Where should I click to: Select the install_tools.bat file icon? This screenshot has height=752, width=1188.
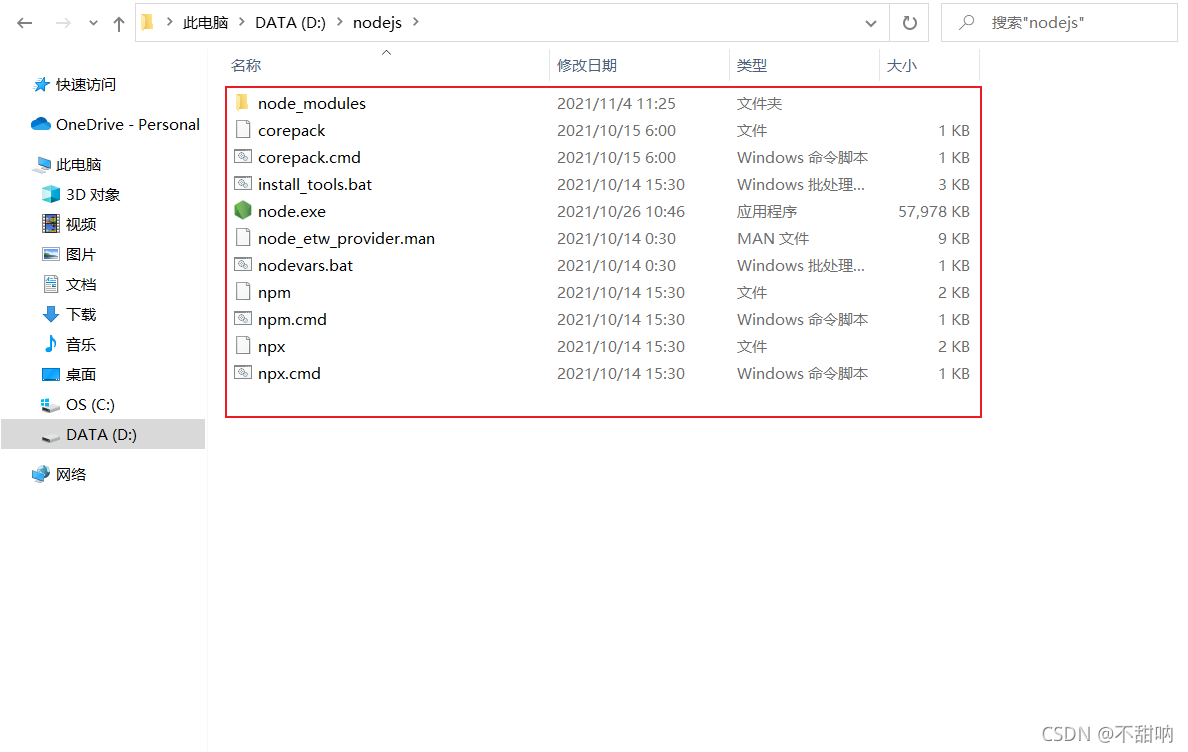point(242,183)
